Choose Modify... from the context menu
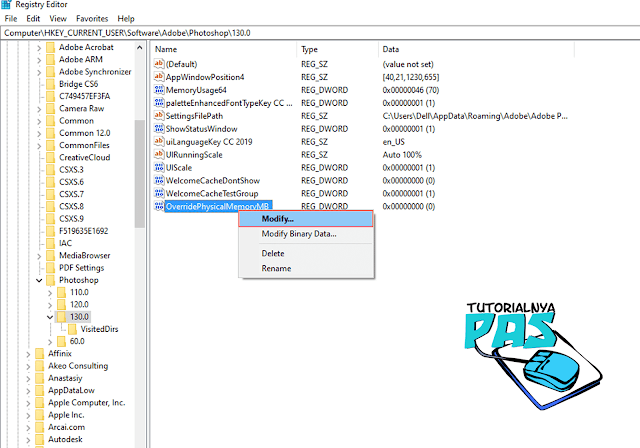This screenshot has height=448, width=640. [x=306, y=219]
